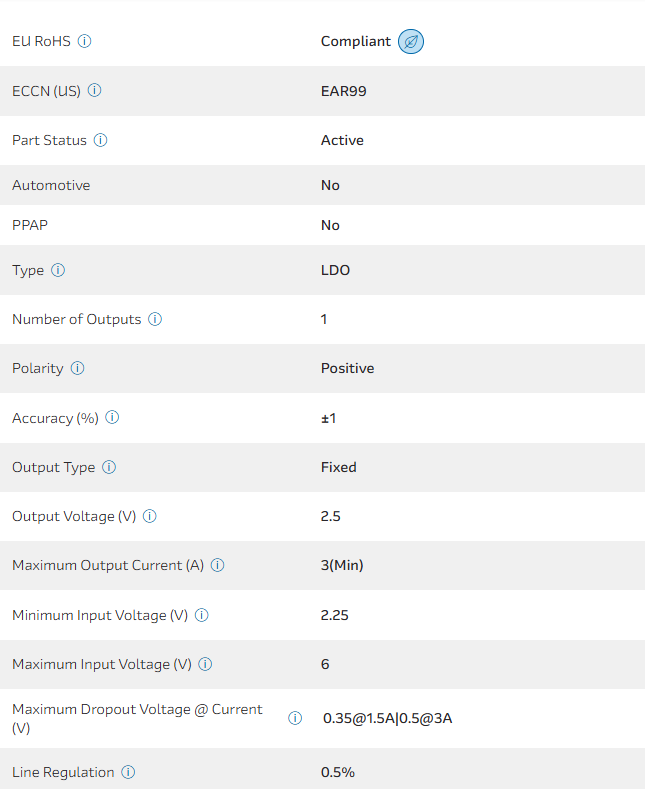Open the ECCN (US) info tooltip icon

coord(95,90)
